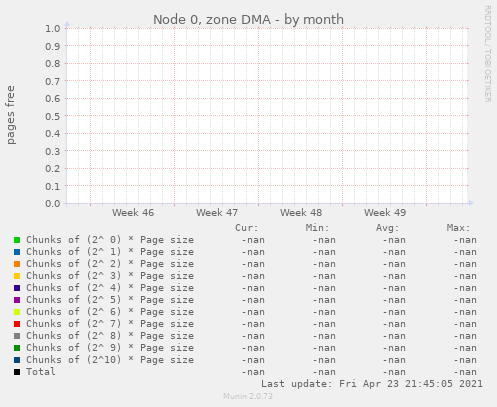The image size is (497, 407).
Task: Click the 1.0 y-axis tick label
Action: pyautogui.click(x=53, y=29)
